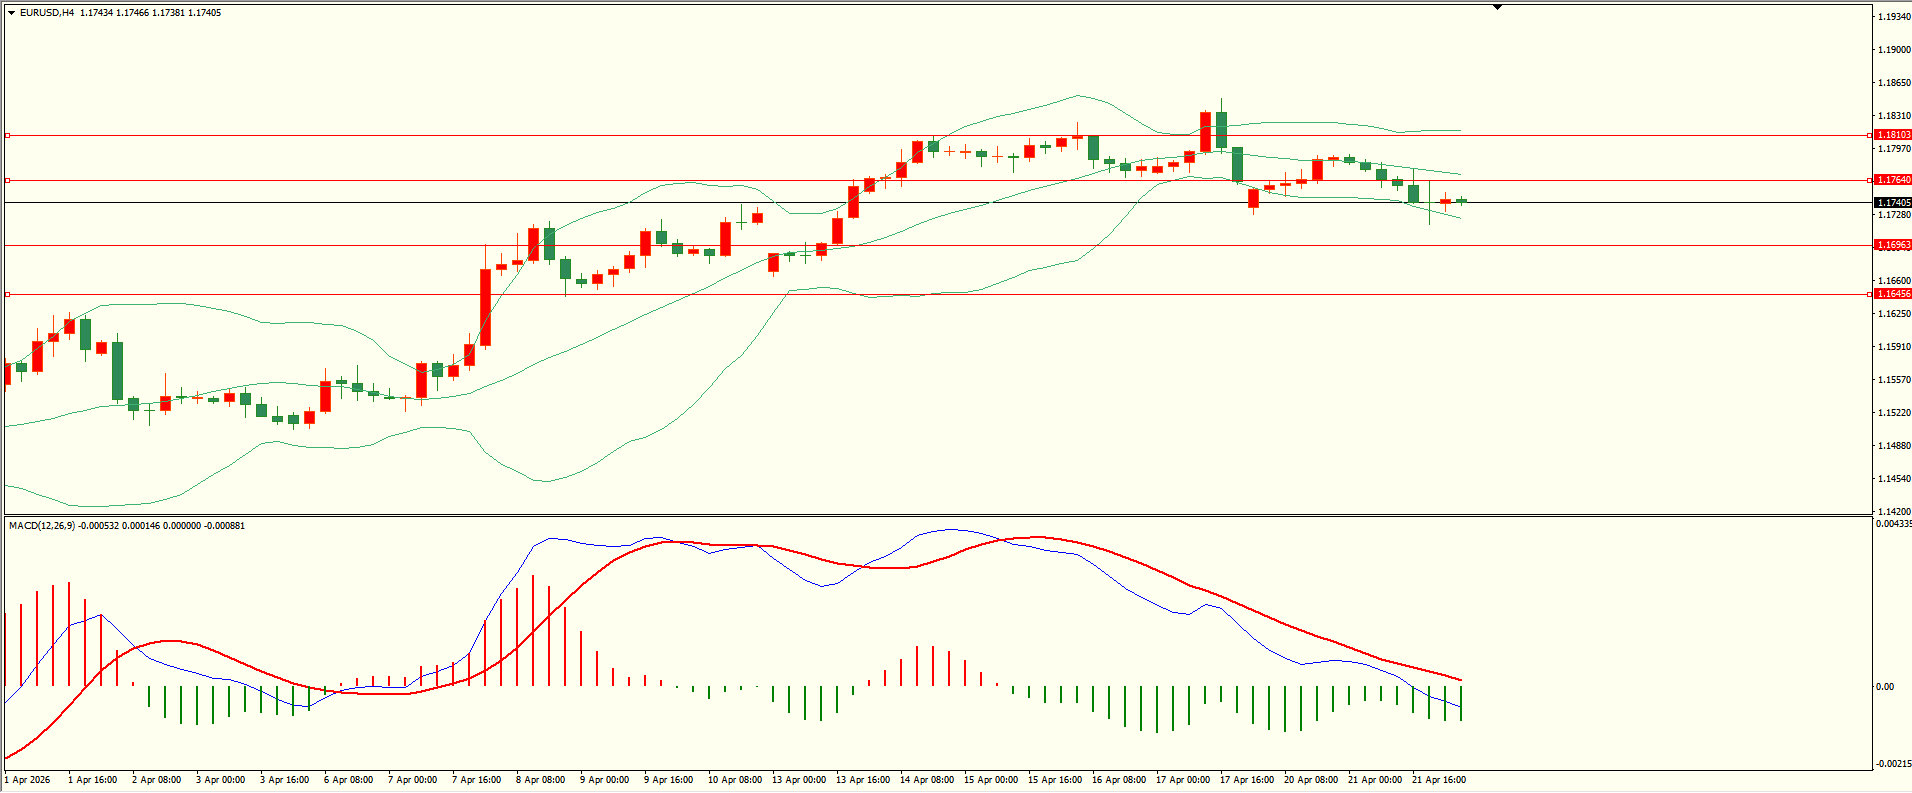Select the black 1.17405 current price label

click(1892, 203)
